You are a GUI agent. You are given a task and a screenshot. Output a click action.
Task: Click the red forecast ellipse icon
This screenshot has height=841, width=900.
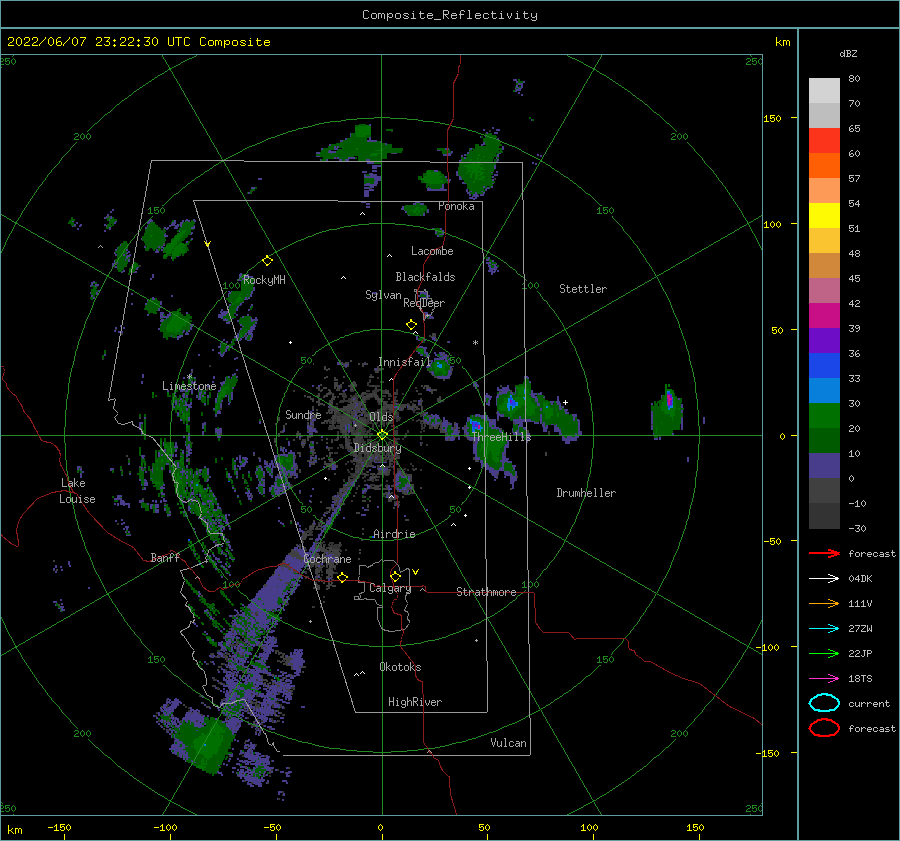(x=824, y=728)
